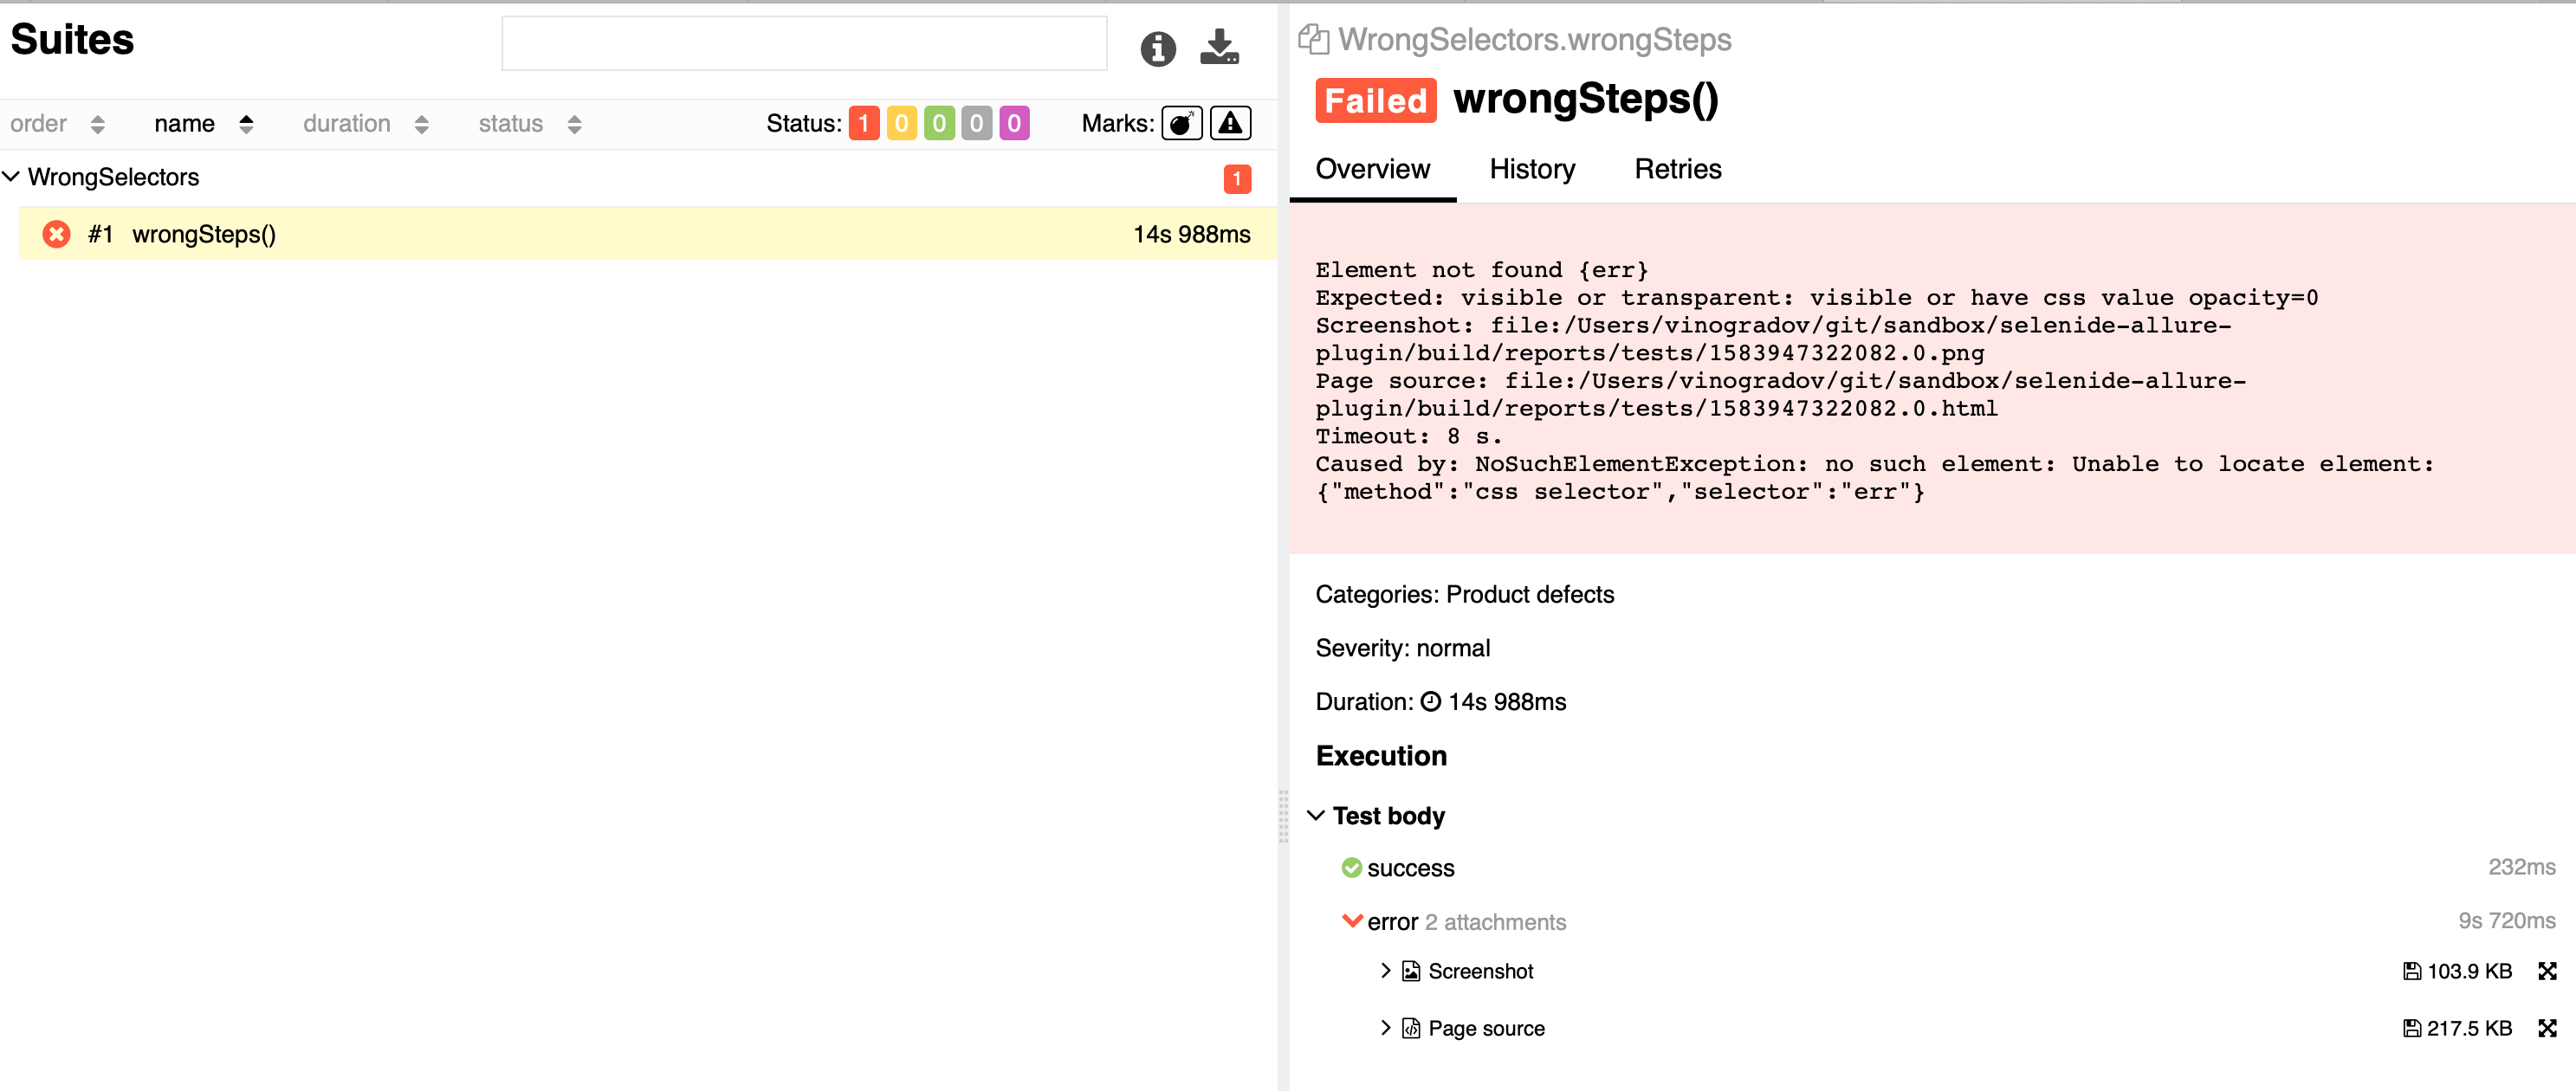Copy the WrongSelectors.wrongSteps full name
This screenshot has height=1091, width=2576.
[x=1312, y=40]
